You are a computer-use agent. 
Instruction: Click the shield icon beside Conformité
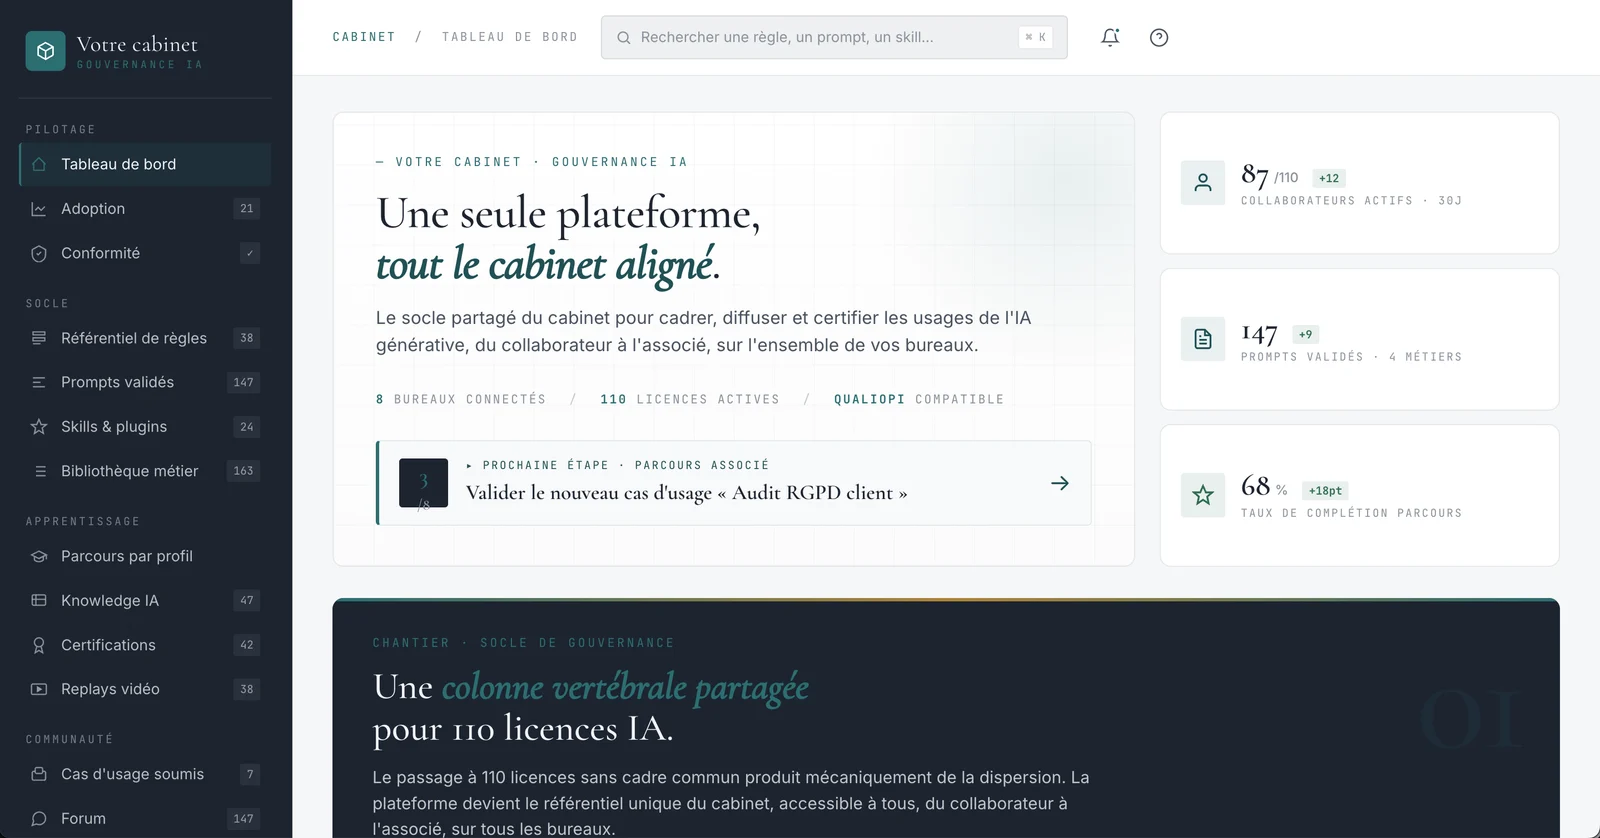(39, 254)
